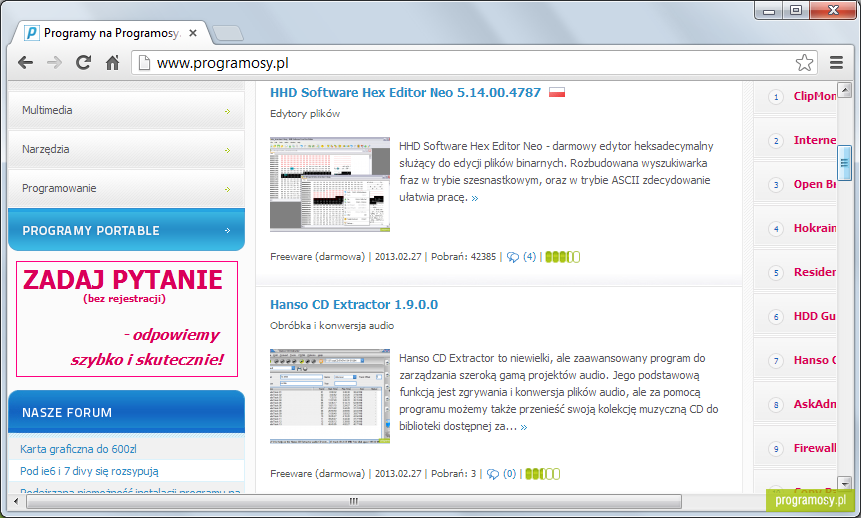
Task: Open Hanso CD Extractor 1.9.0.0 title link
Action: pos(354,304)
